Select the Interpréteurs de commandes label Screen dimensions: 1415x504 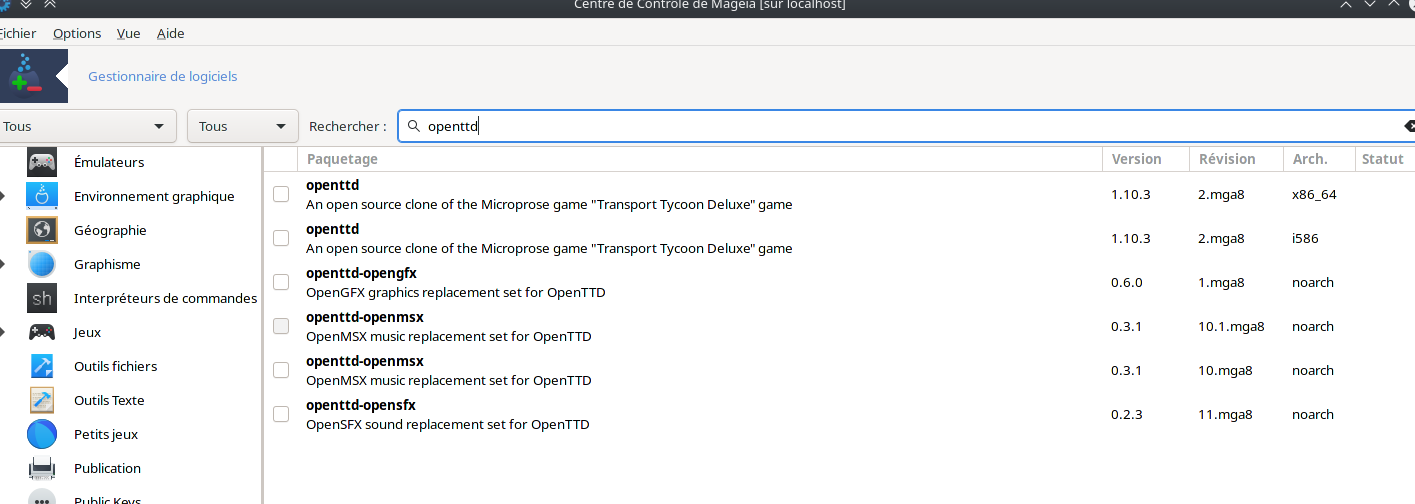tap(165, 298)
